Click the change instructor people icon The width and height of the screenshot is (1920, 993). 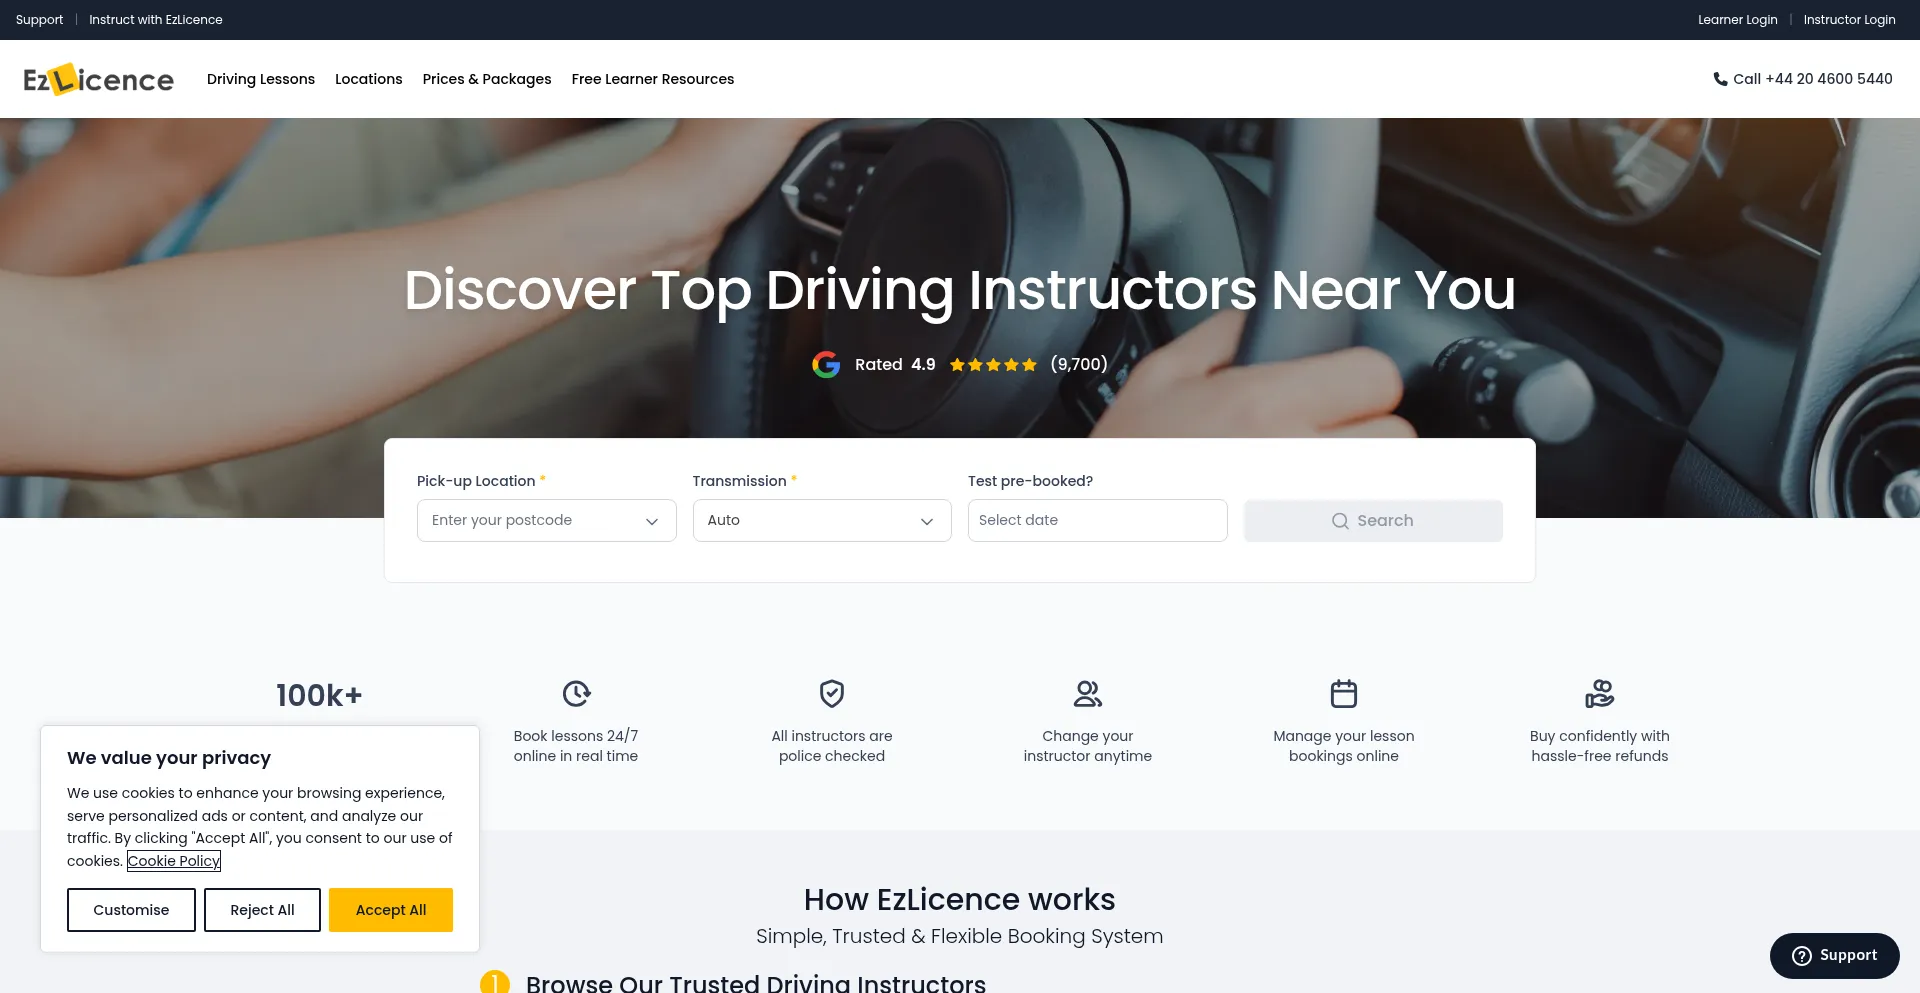click(x=1088, y=693)
